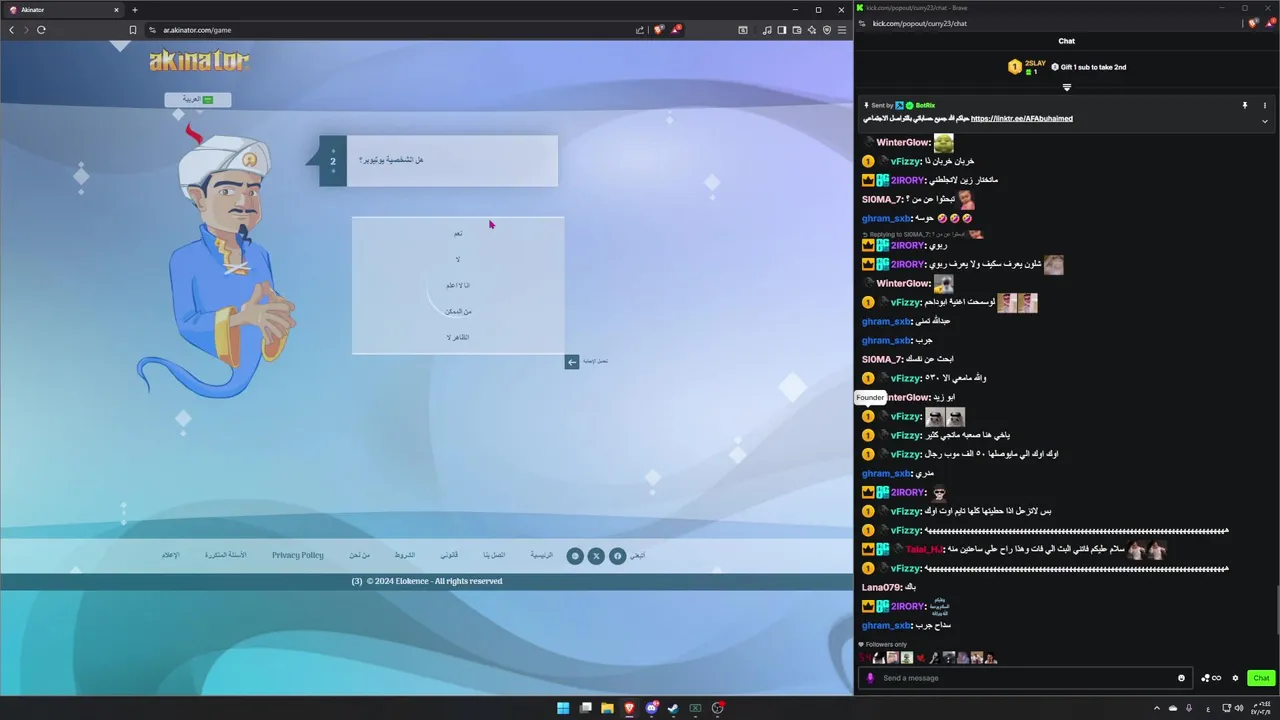Image resolution: width=1280 pixels, height=720 pixels.
Task: Open Steam from taskbar
Action: tap(673, 708)
